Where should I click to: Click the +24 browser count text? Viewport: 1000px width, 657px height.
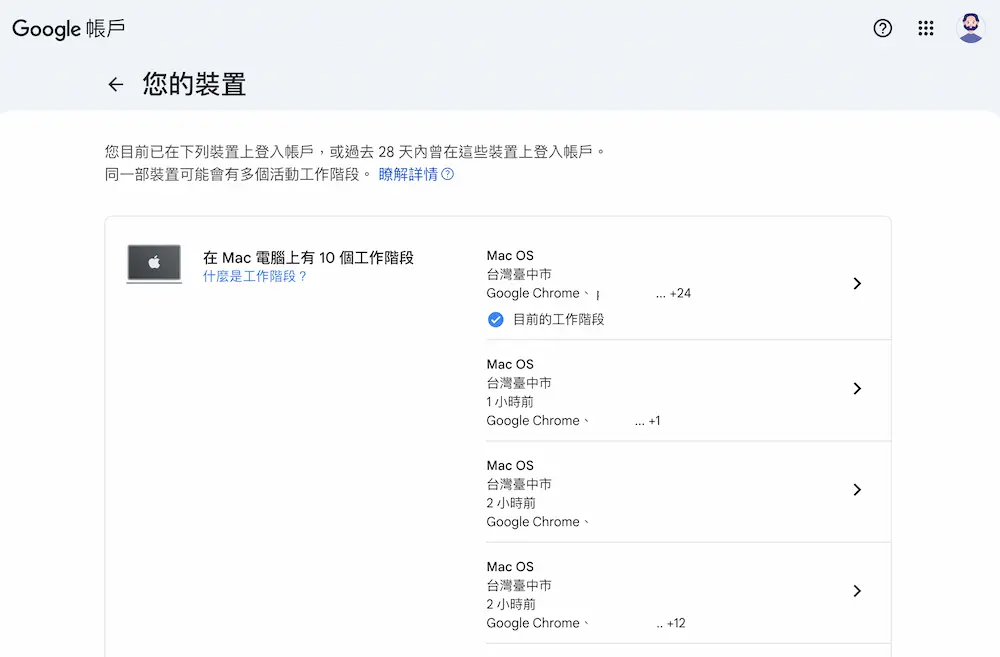pyautogui.click(x=680, y=294)
